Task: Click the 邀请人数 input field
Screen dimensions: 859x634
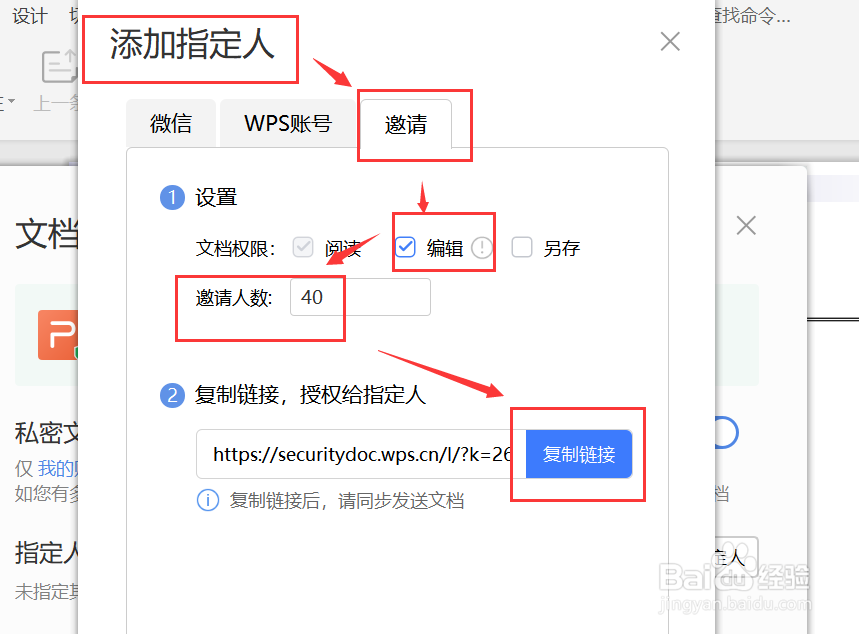Action: coord(360,297)
